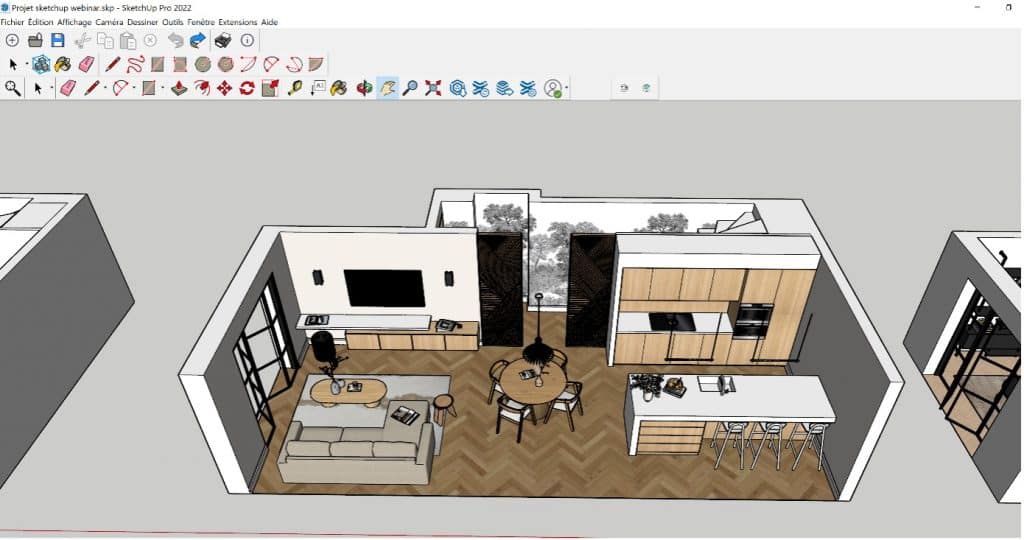Open a file using the folder icon

tap(35, 40)
